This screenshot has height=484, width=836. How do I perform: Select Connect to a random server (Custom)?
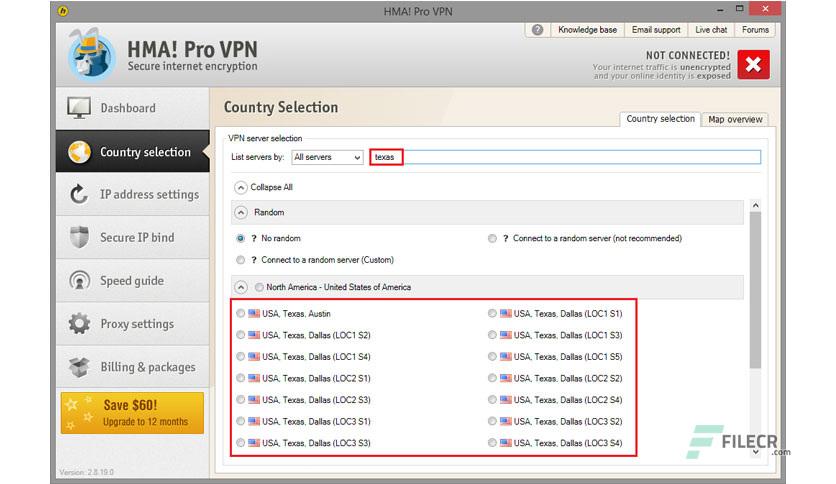tap(240, 260)
